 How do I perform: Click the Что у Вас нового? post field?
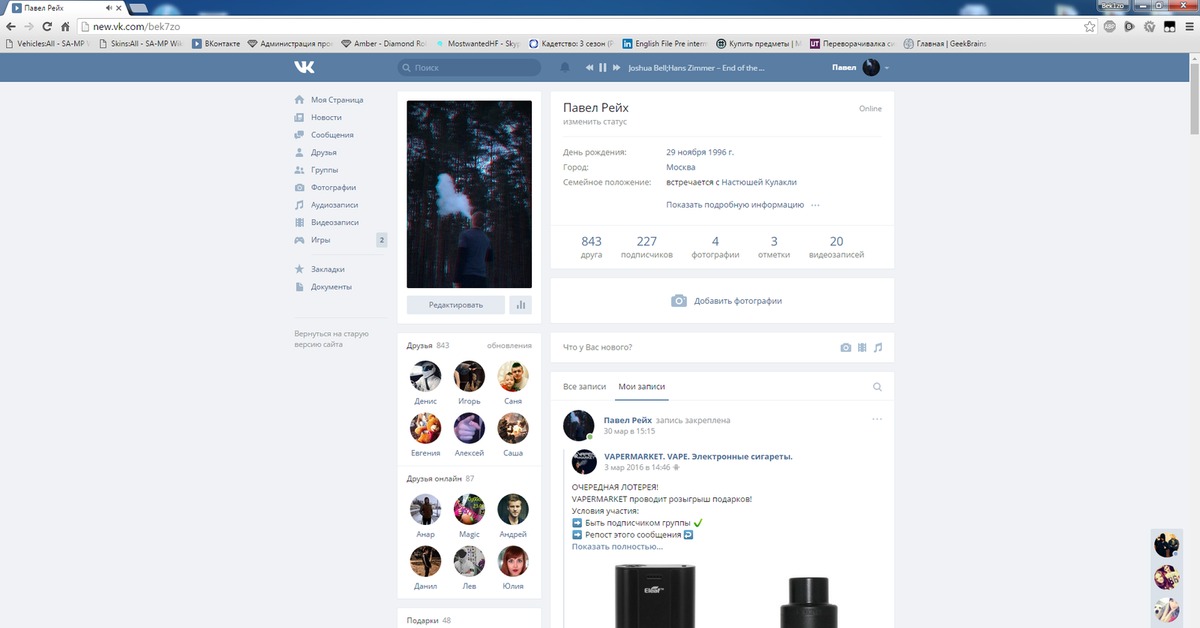pos(695,347)
